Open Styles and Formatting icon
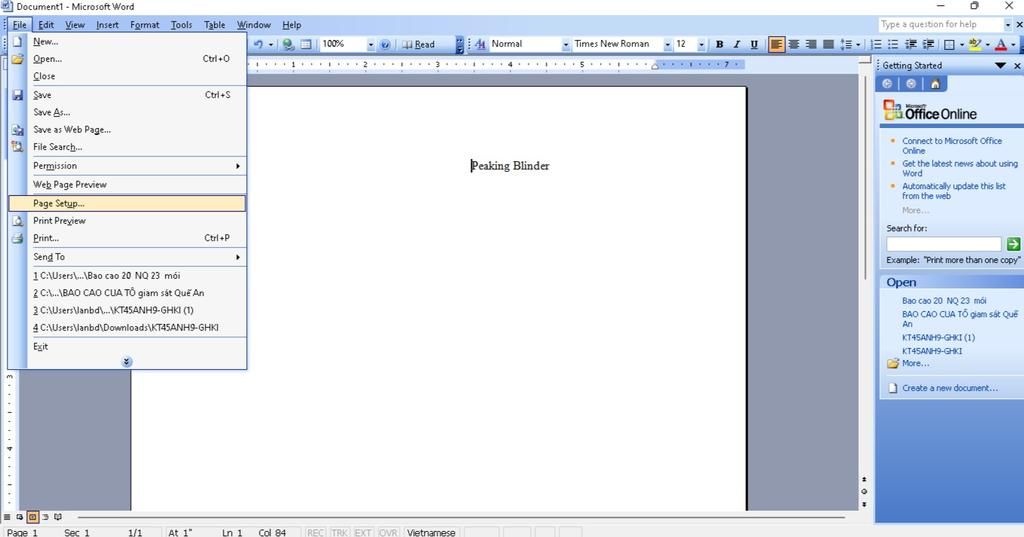The image size is (1024, 537). pyautogui.click(x=480, y=44)
